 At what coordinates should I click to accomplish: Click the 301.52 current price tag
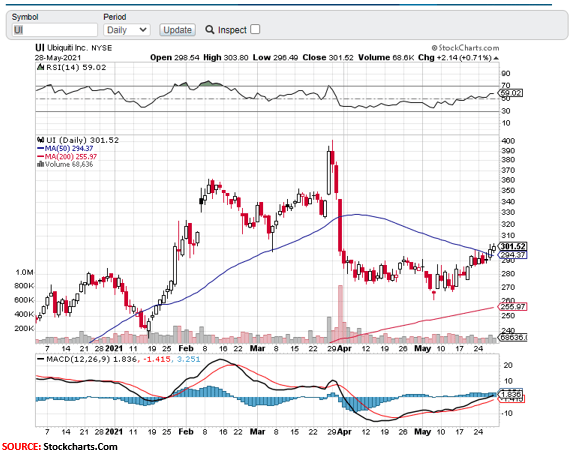point(513,247)
